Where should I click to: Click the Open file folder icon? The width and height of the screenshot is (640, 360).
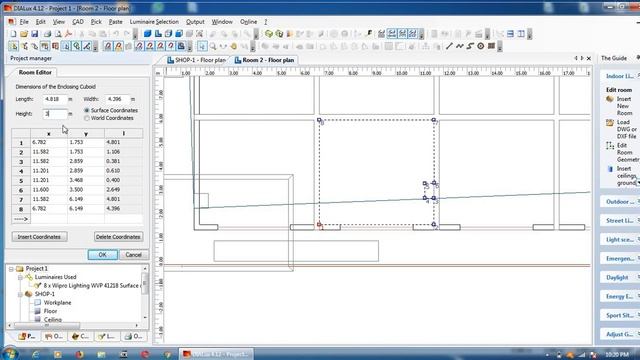click(24, 34)
